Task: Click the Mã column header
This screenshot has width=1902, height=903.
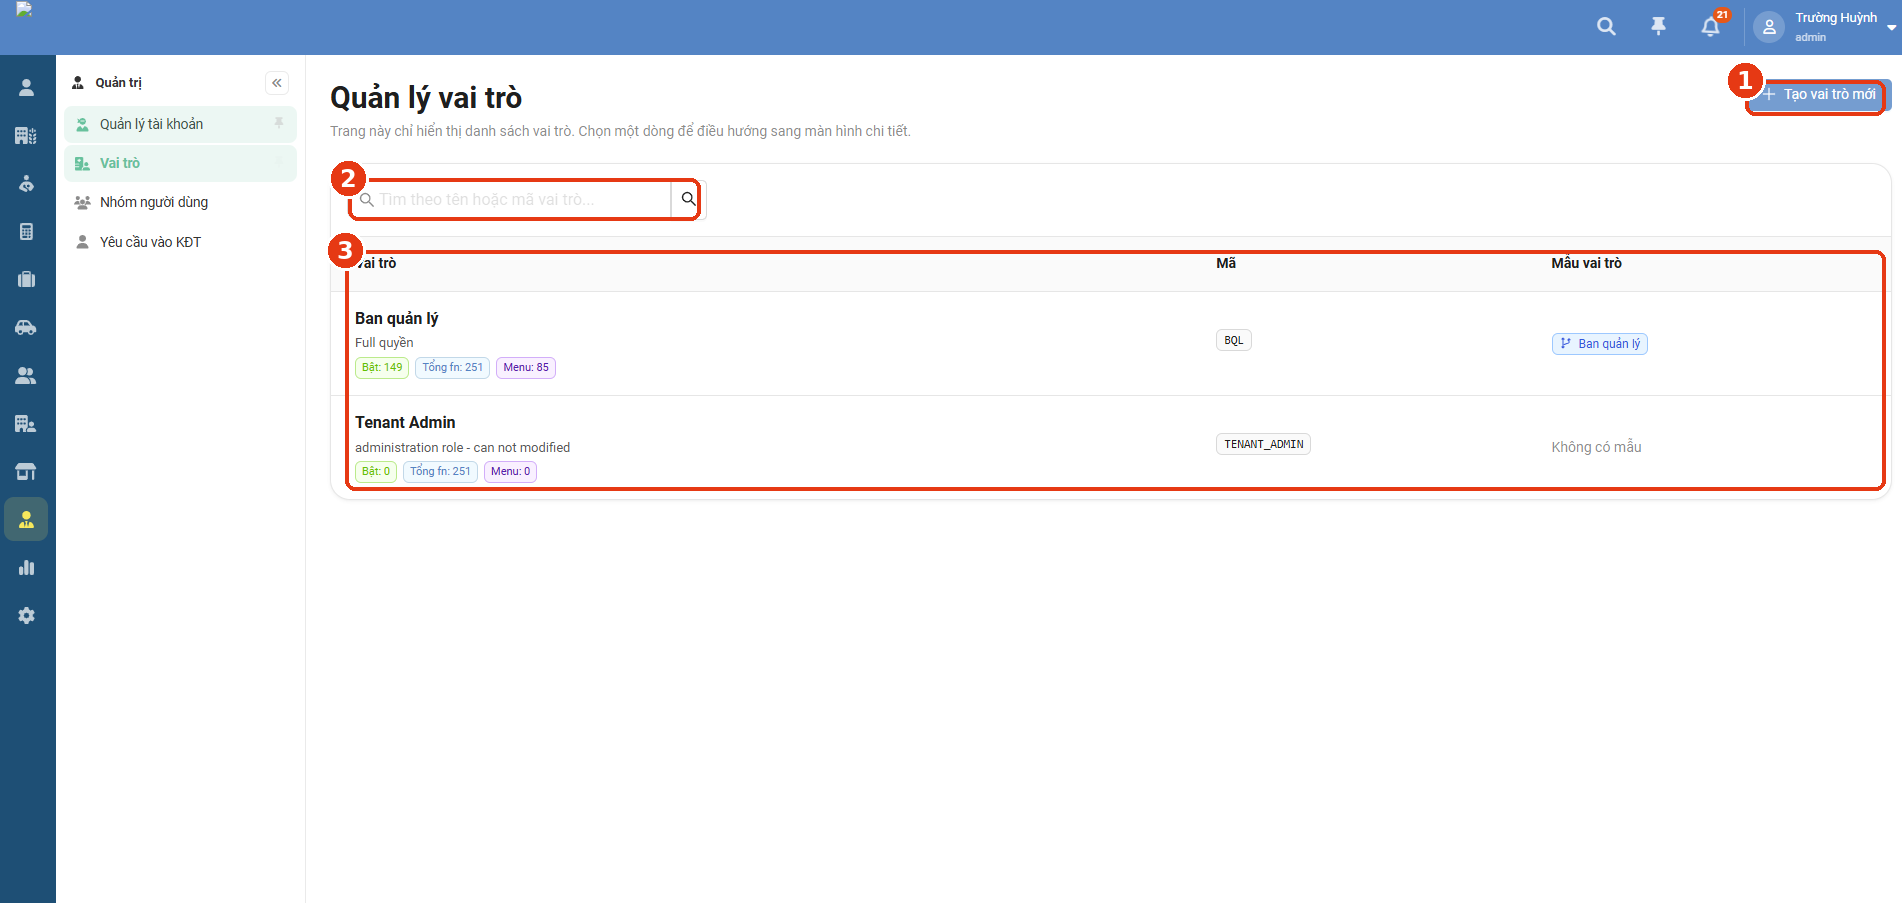Action: (x=1226, y=263)
